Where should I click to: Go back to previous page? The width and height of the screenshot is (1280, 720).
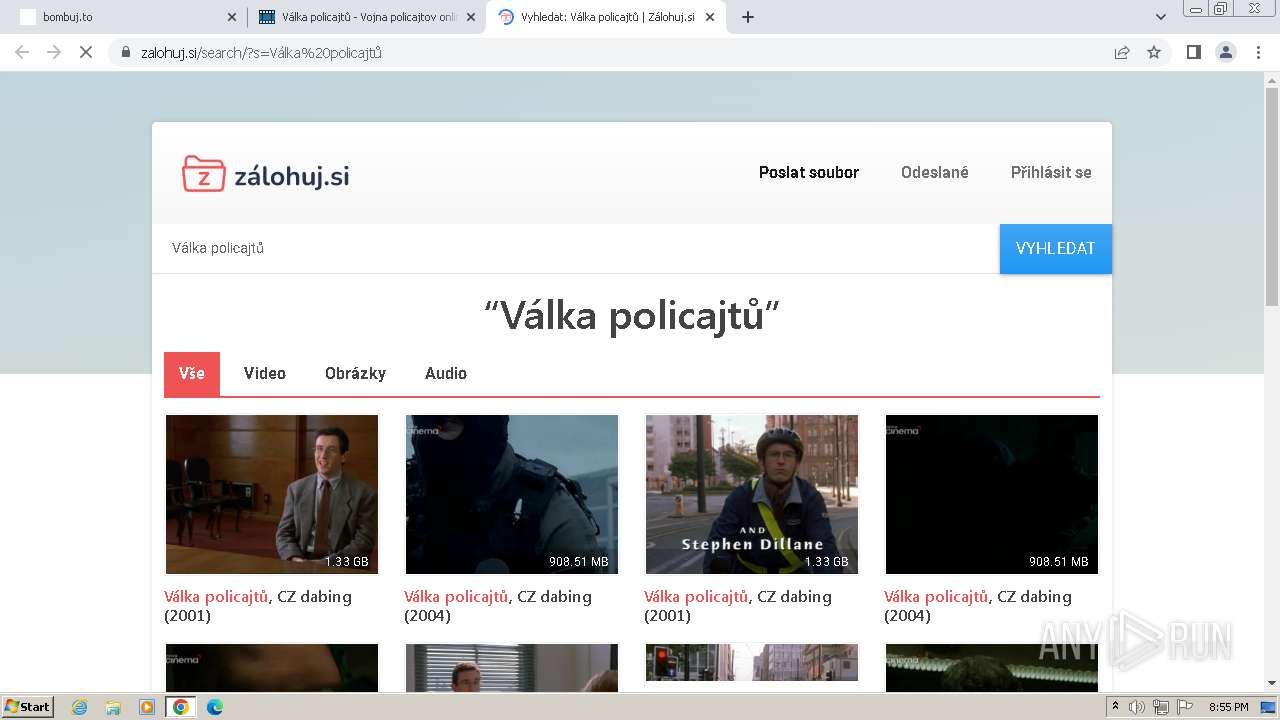point(22,52)
